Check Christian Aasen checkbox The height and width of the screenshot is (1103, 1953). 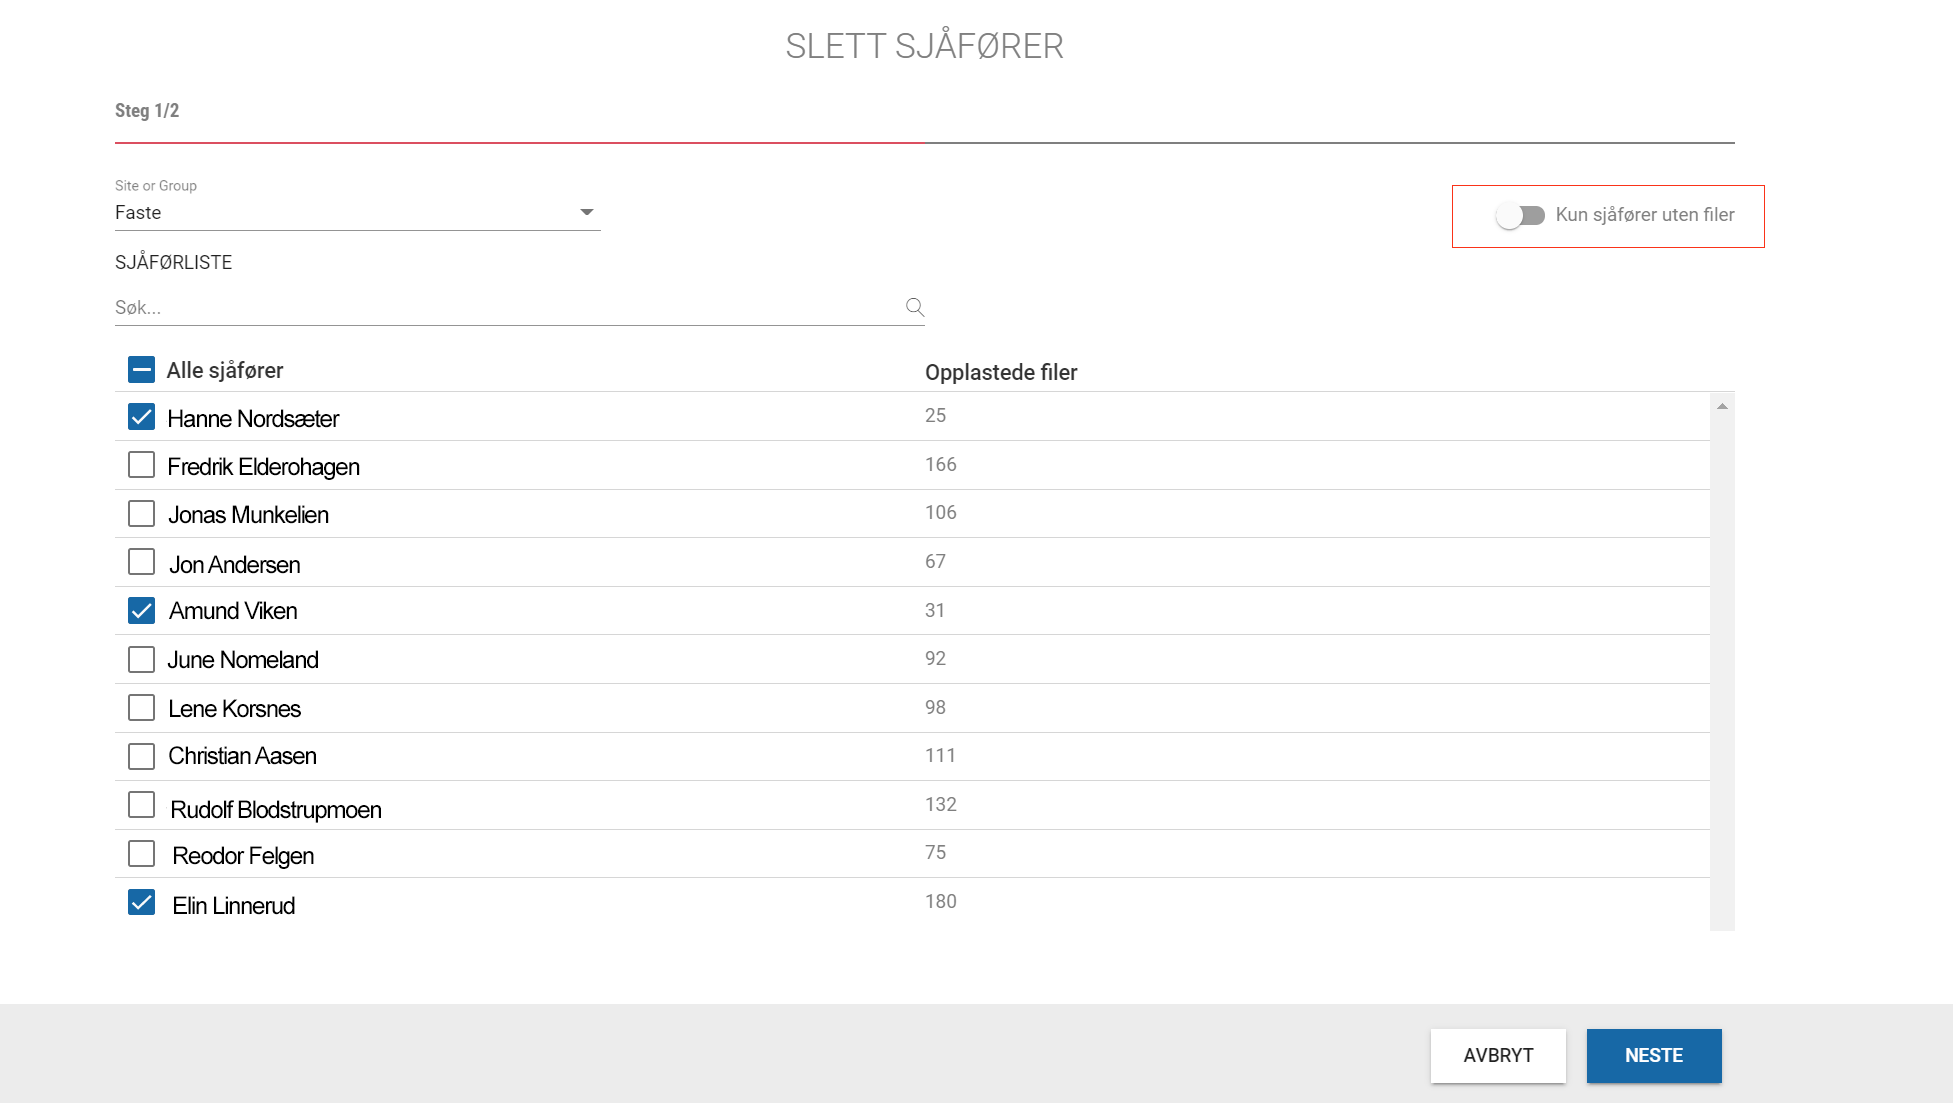[x=141, y=757]
